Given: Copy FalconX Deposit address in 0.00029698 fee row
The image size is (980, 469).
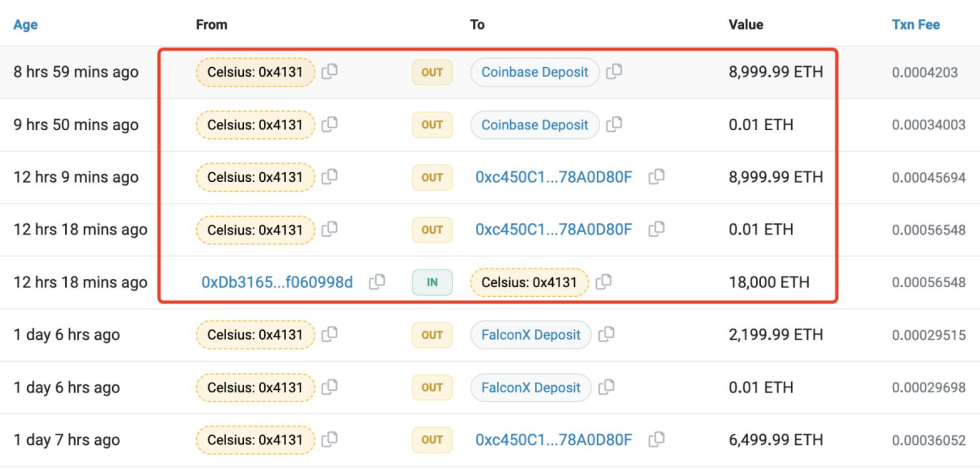Looking at the screenshot, I should [606, 387].
